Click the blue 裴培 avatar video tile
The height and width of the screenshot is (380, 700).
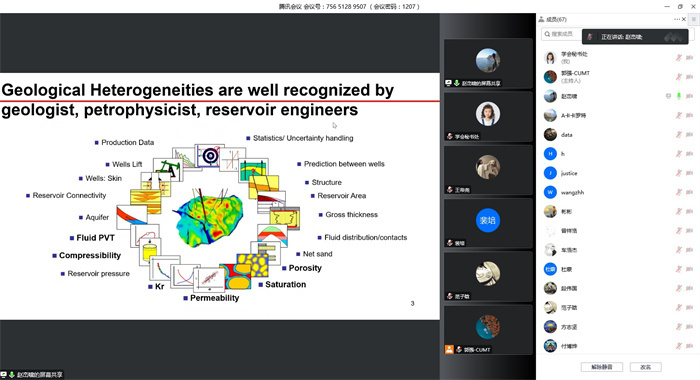(488, 223)
